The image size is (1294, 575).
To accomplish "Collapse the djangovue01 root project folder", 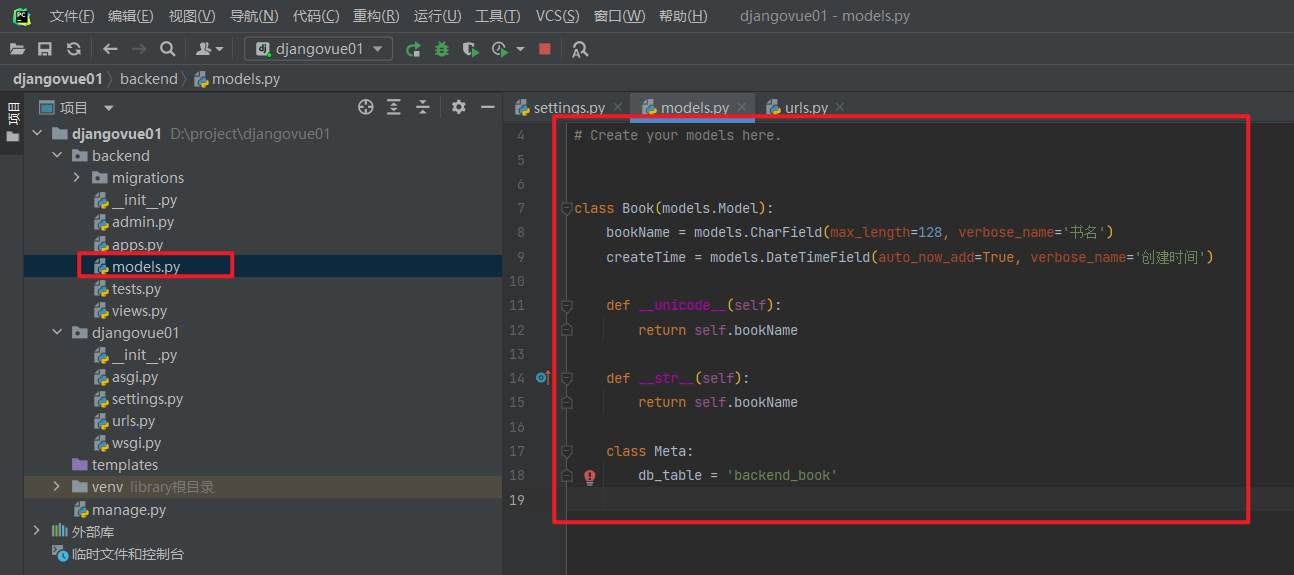I will [37, 134].
